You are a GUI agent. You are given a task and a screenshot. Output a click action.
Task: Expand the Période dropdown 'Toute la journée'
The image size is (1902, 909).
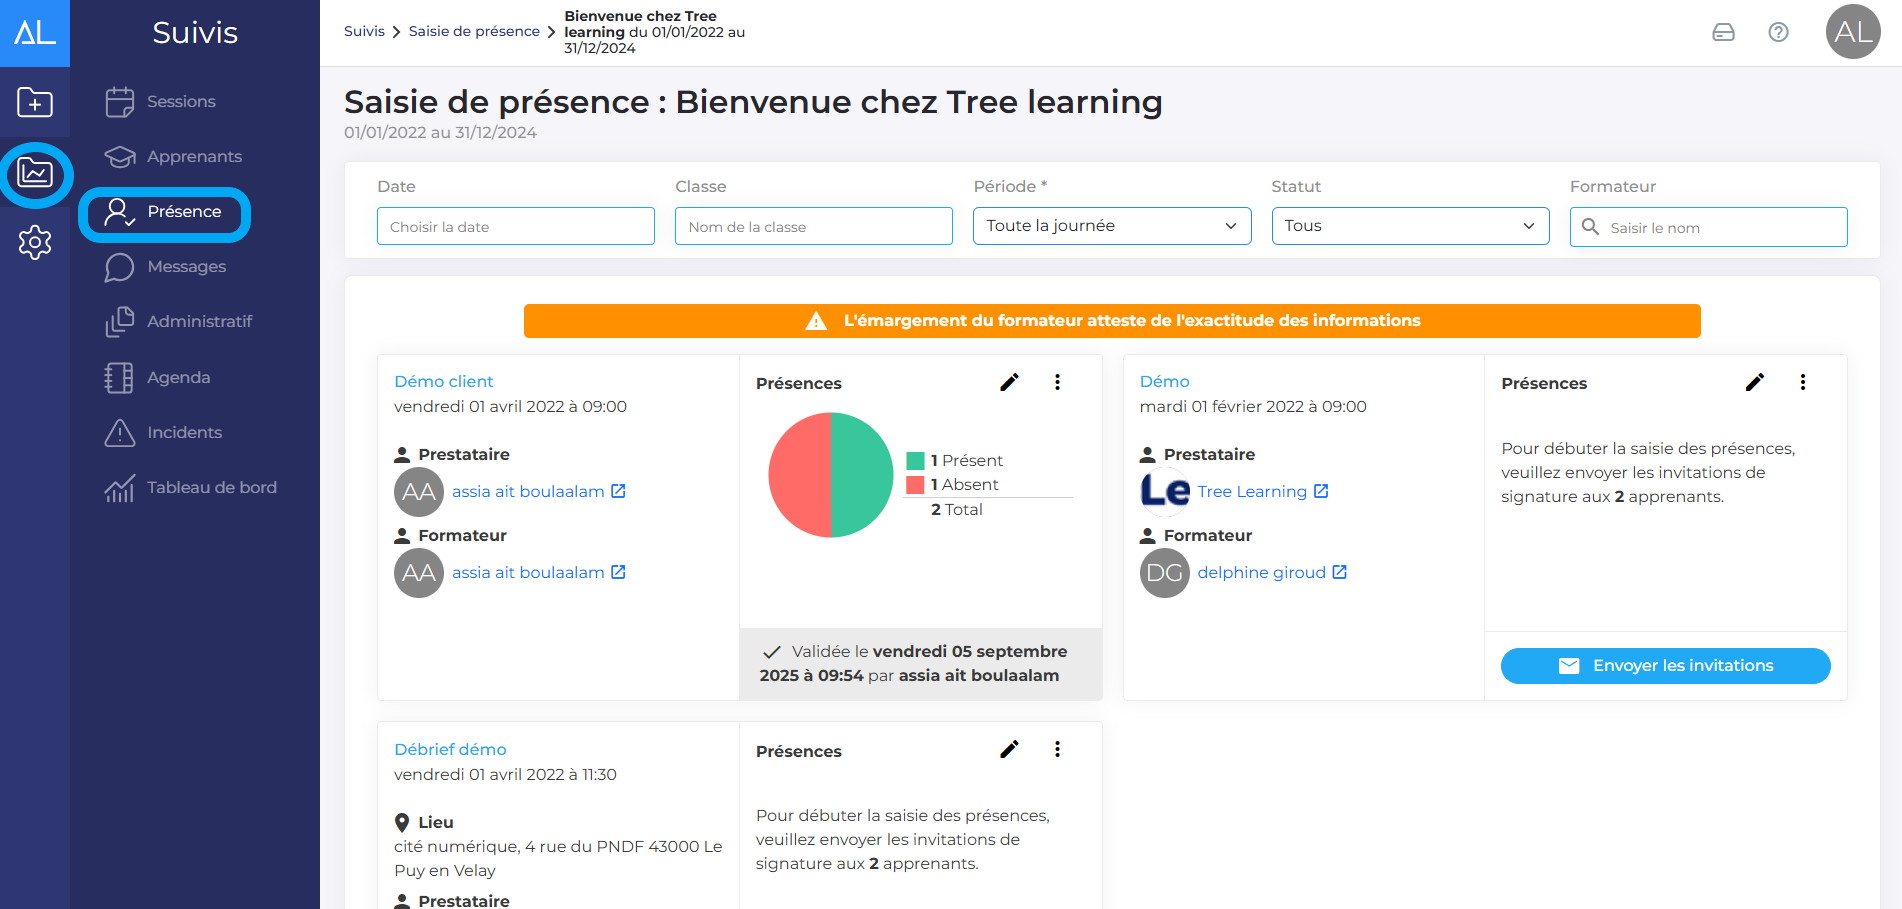[x=1111, y=226]
